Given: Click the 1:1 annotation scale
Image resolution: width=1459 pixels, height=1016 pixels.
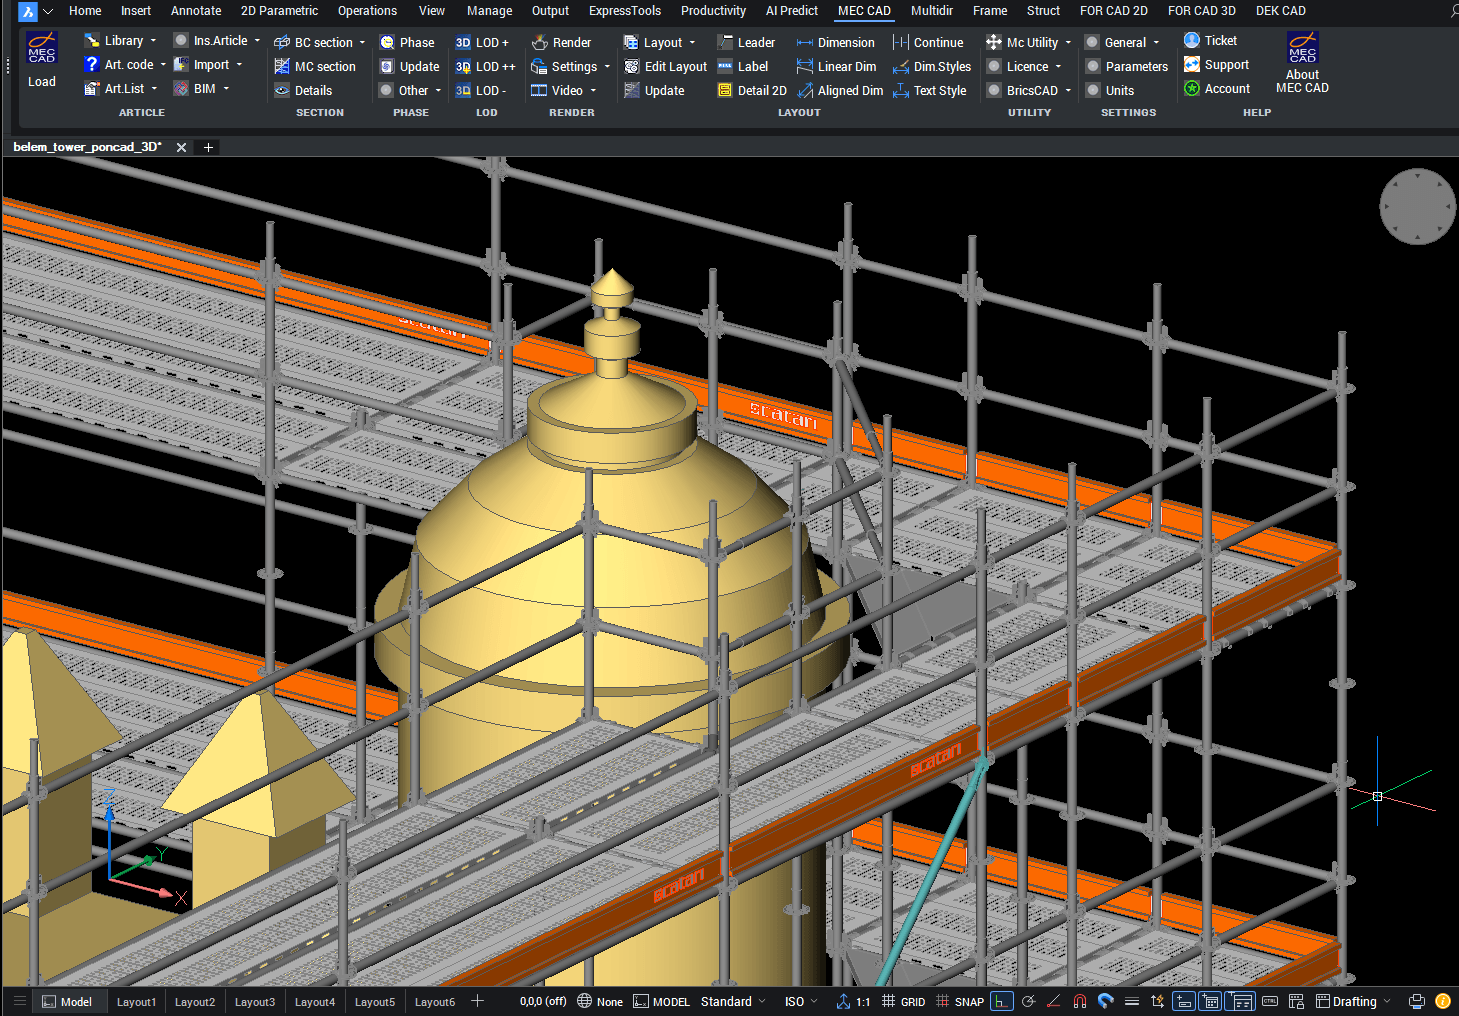Looking at the screenshot, I should click(853, 1001).
